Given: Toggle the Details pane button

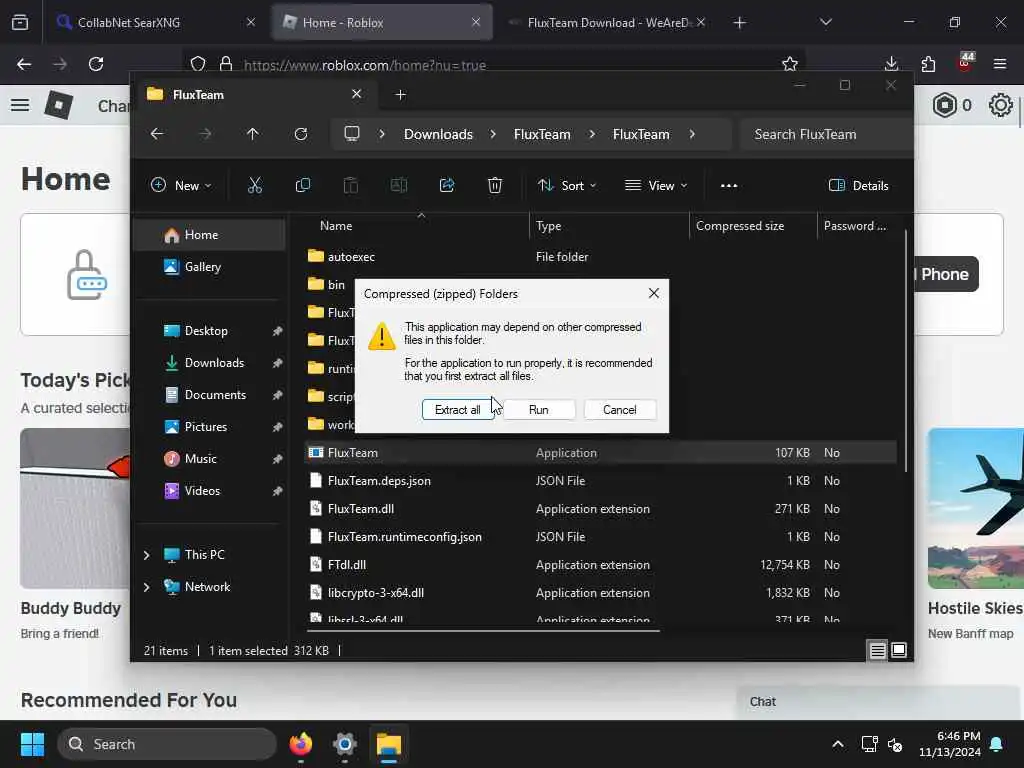Looking at the screenshot, I should pos(859,185).
